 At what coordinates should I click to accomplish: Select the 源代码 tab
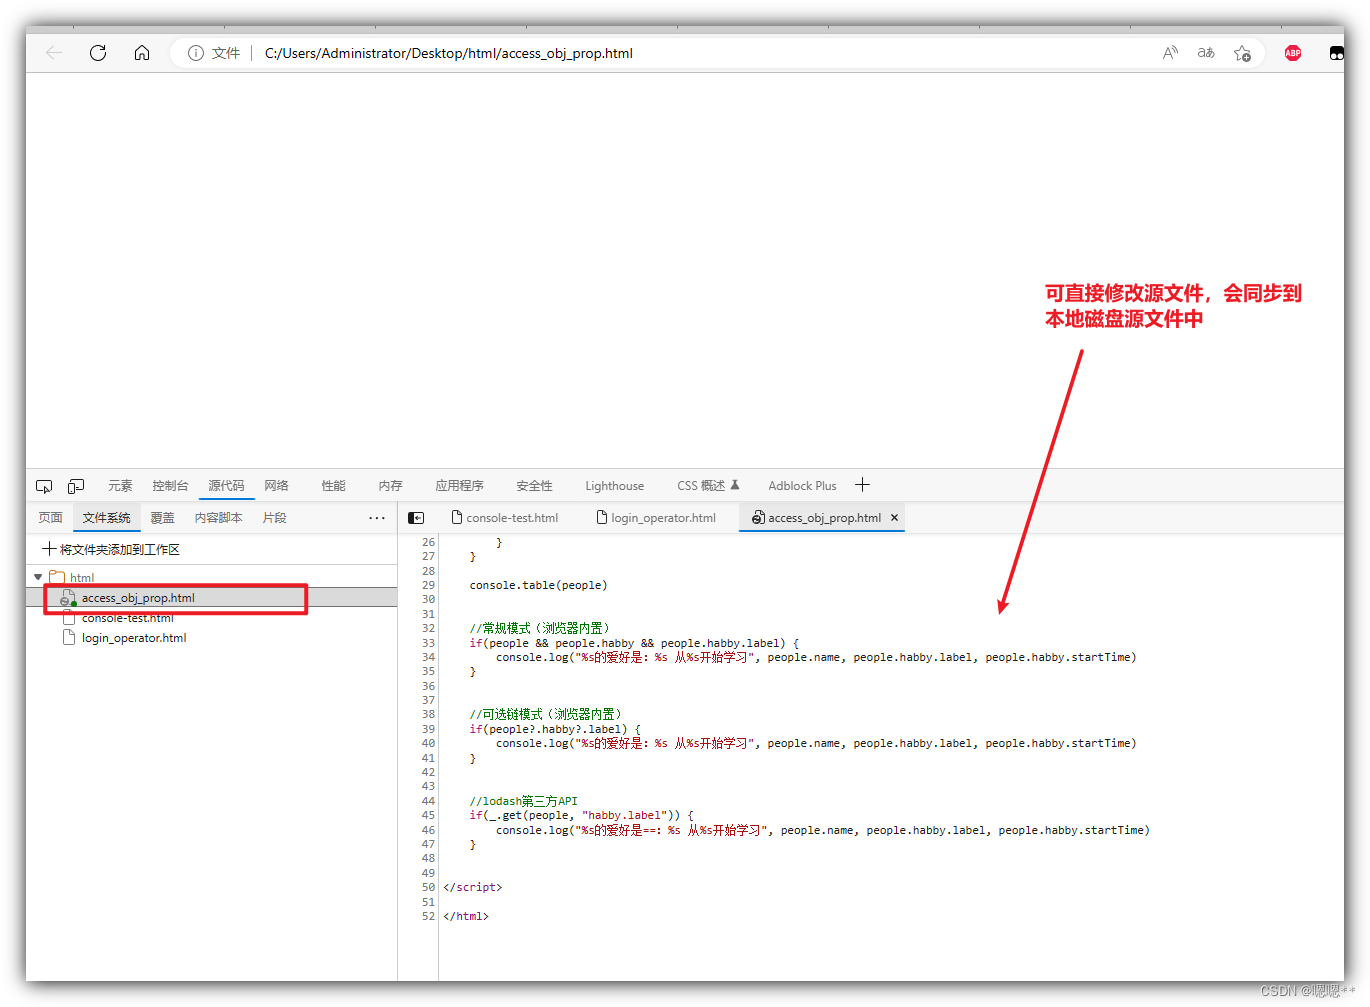tap(226, 486)
